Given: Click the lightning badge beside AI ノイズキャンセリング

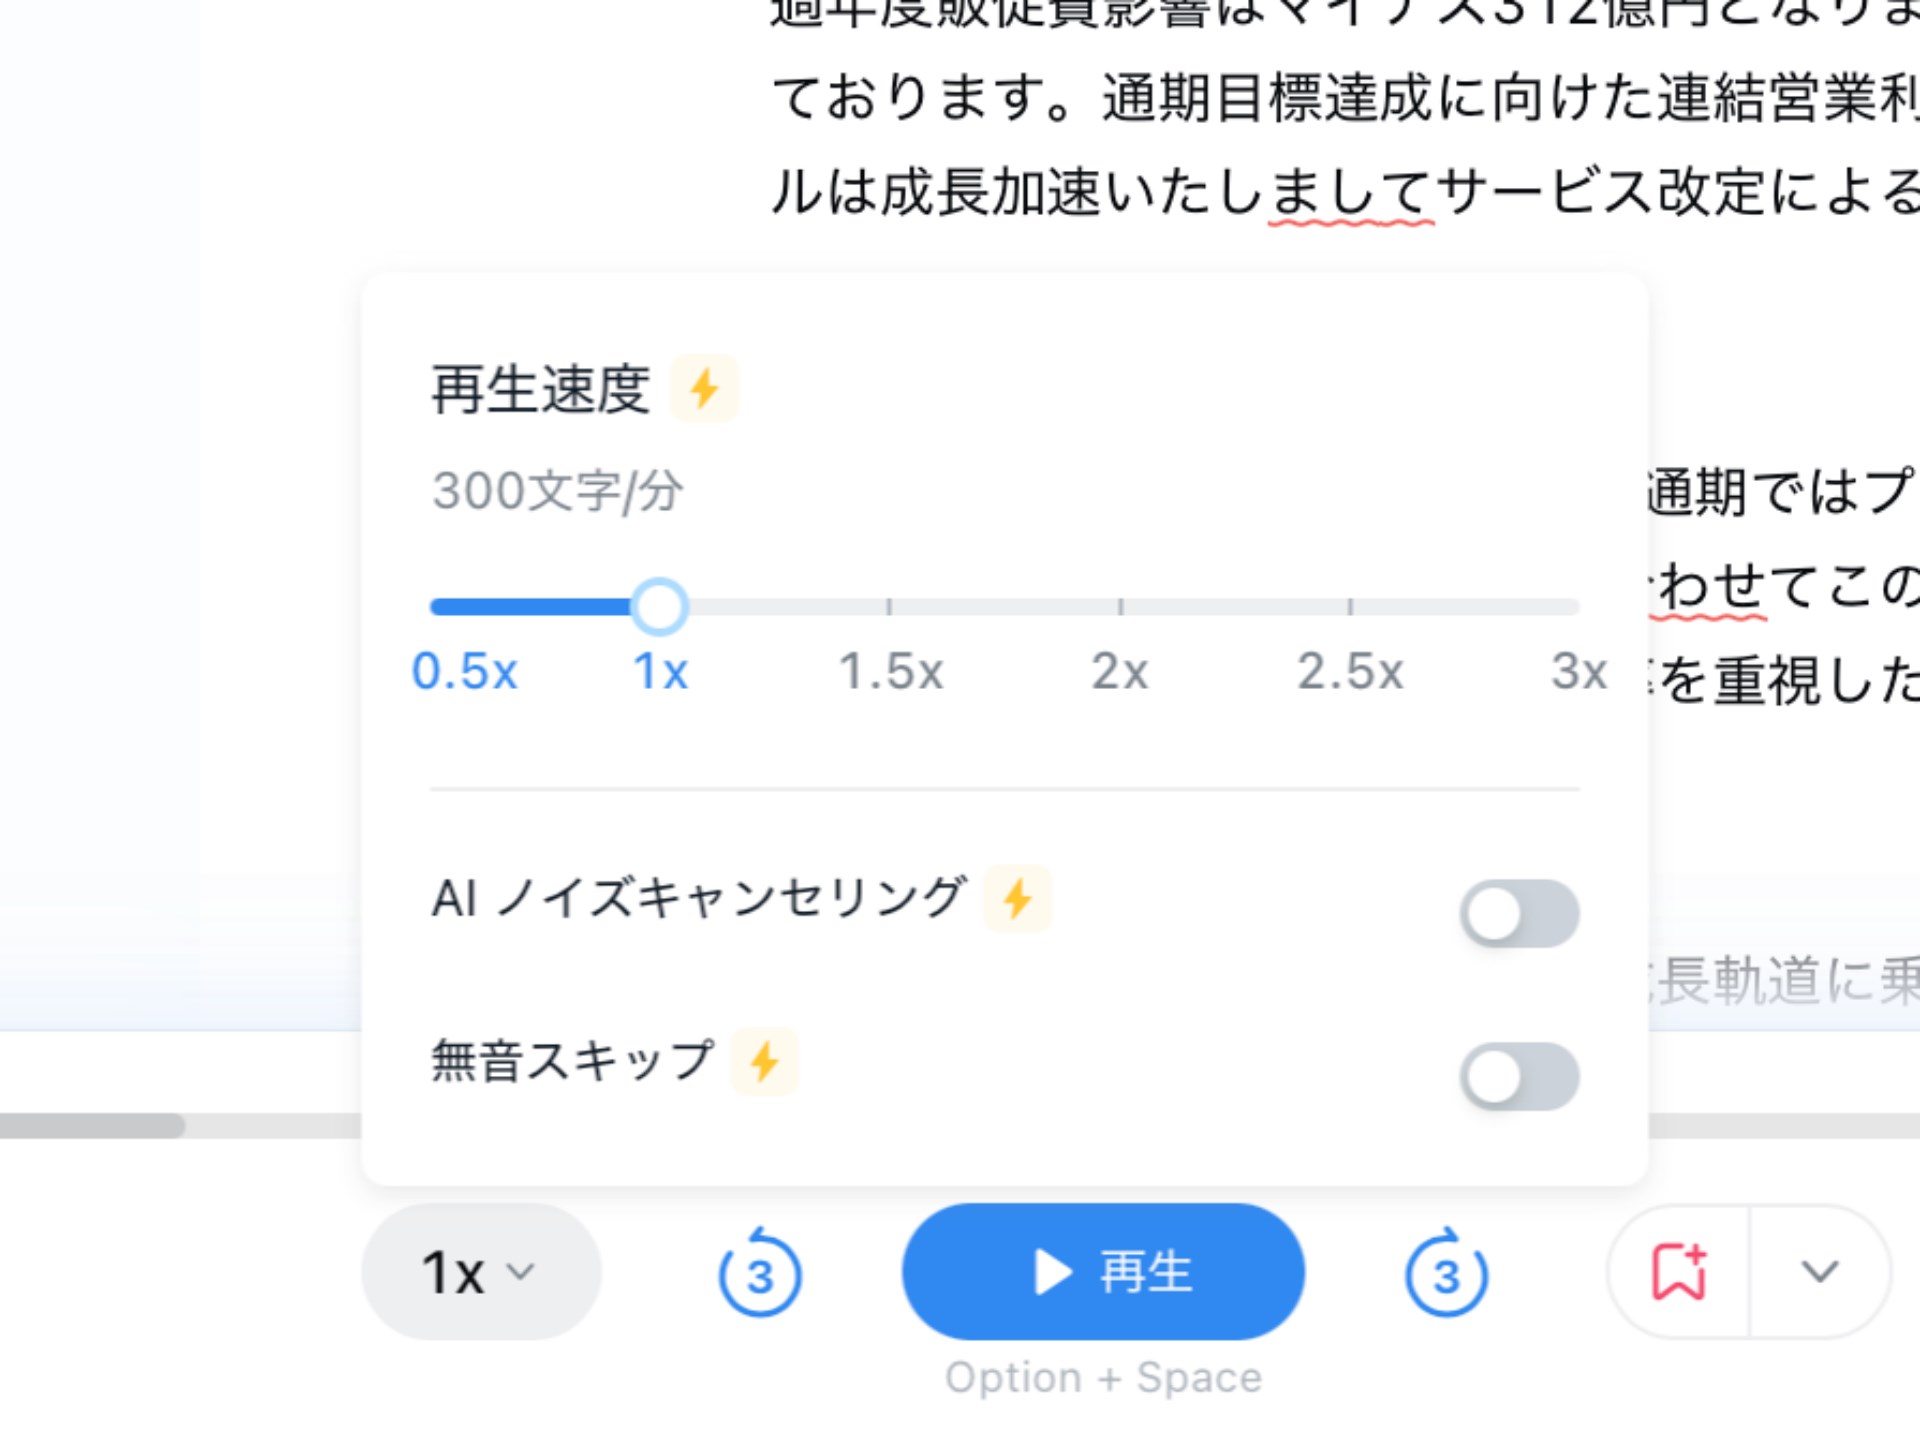Looking at the screenshot, I should (1017, 898).
